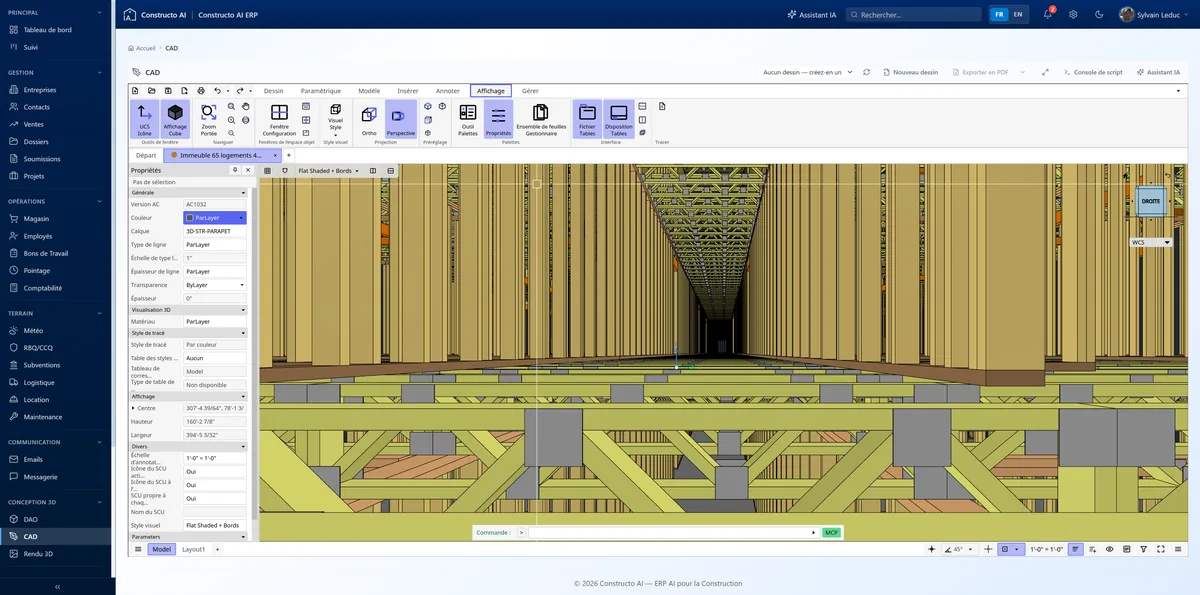
Task: Switch projection to Perspective
Action: (x=401, y=119)
